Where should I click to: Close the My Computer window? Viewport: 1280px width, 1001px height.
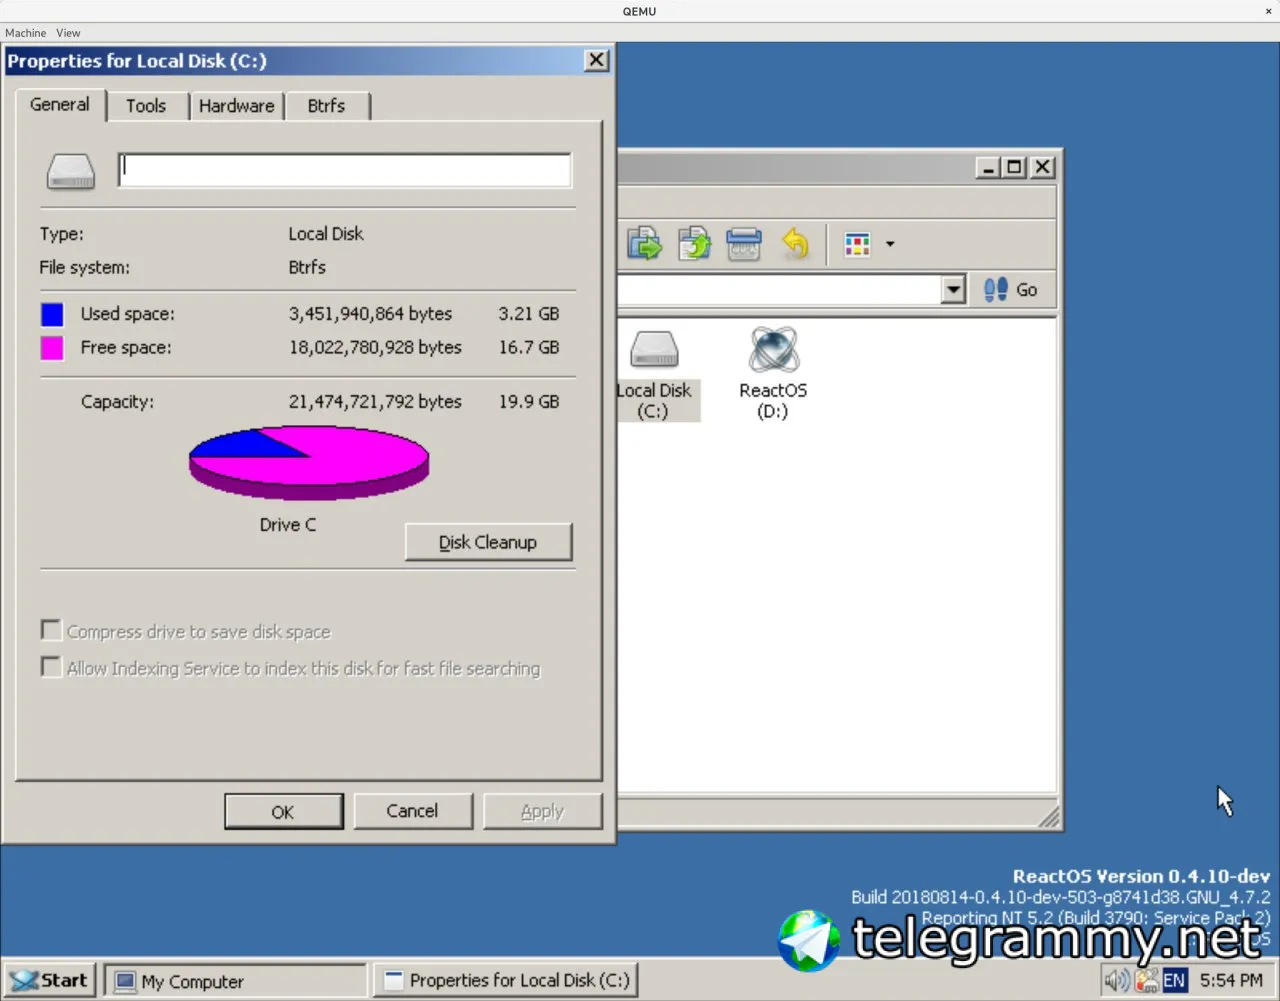click(x=1042, y=167)
